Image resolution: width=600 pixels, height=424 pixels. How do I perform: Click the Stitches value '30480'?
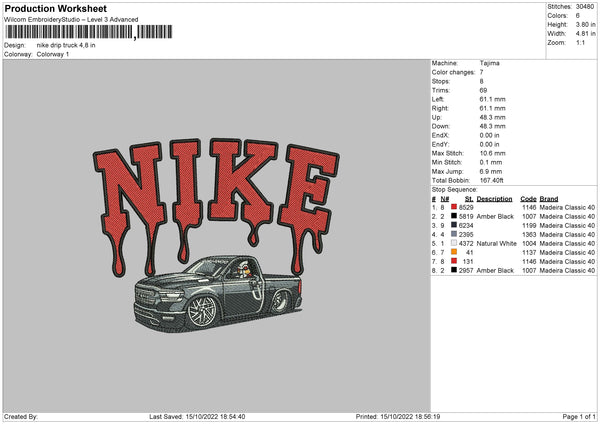click(x=585, y=7)
